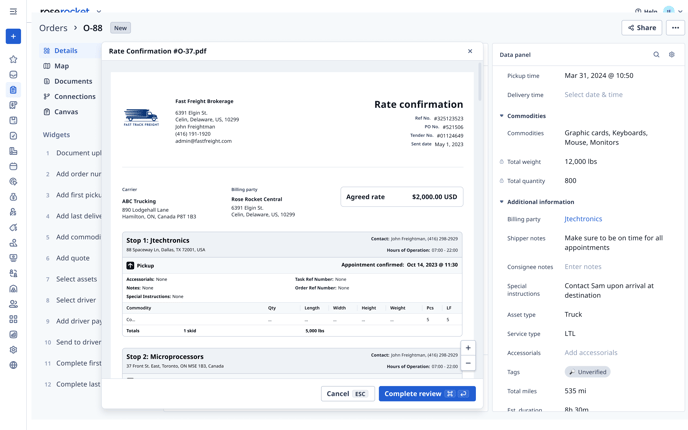The image size is (688, 430).
Task: Search the Data panel with magnifier icon
Action: [x=656, y=55]
